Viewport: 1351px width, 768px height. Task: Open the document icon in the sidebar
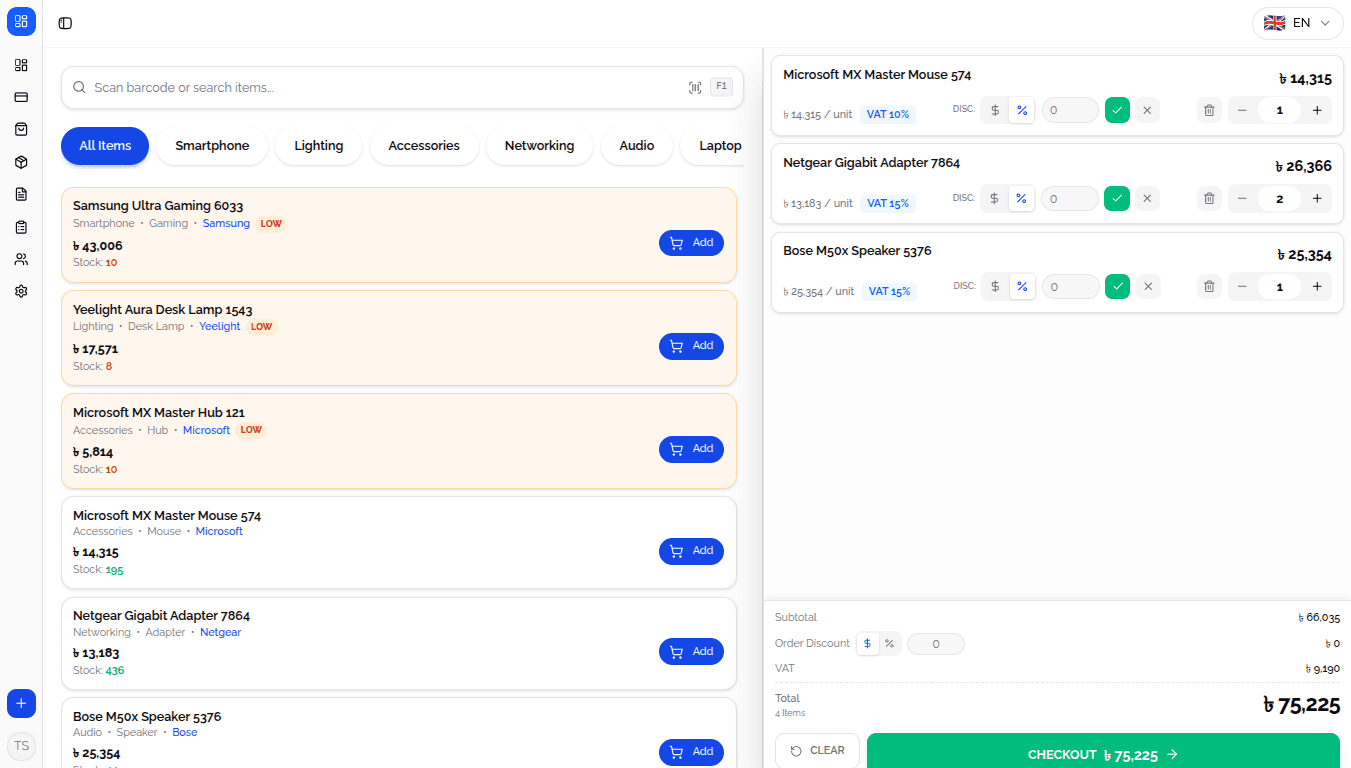(21, 194)
